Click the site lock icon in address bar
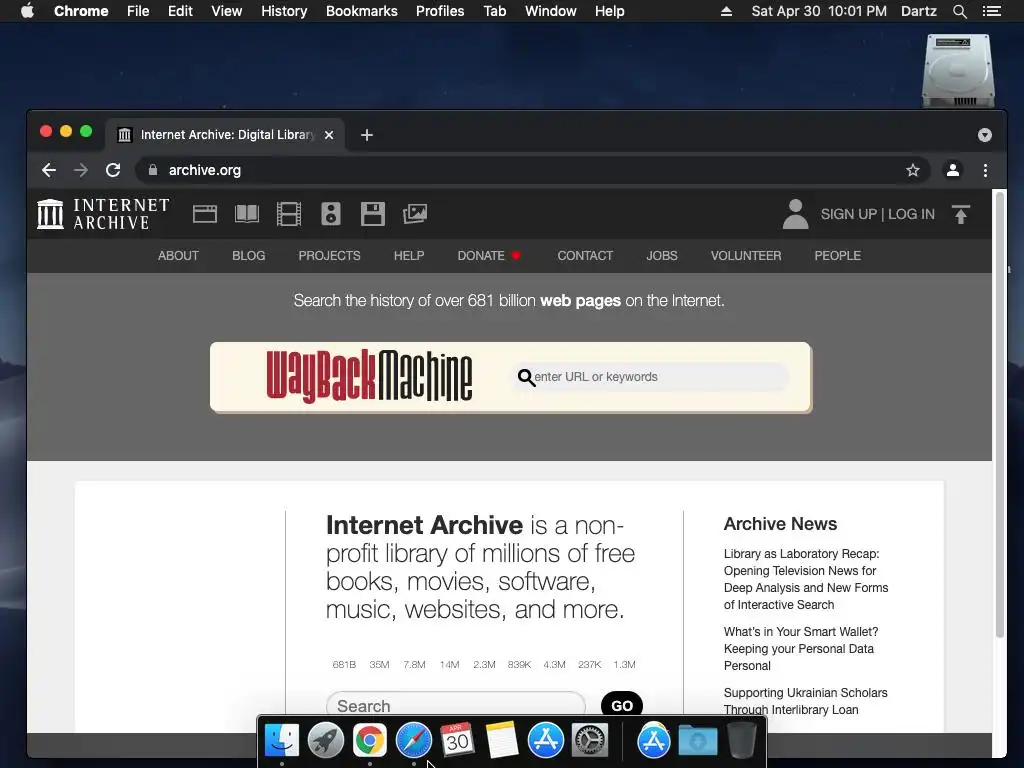Screen dimensions: 1024x768 pos(153,170)
